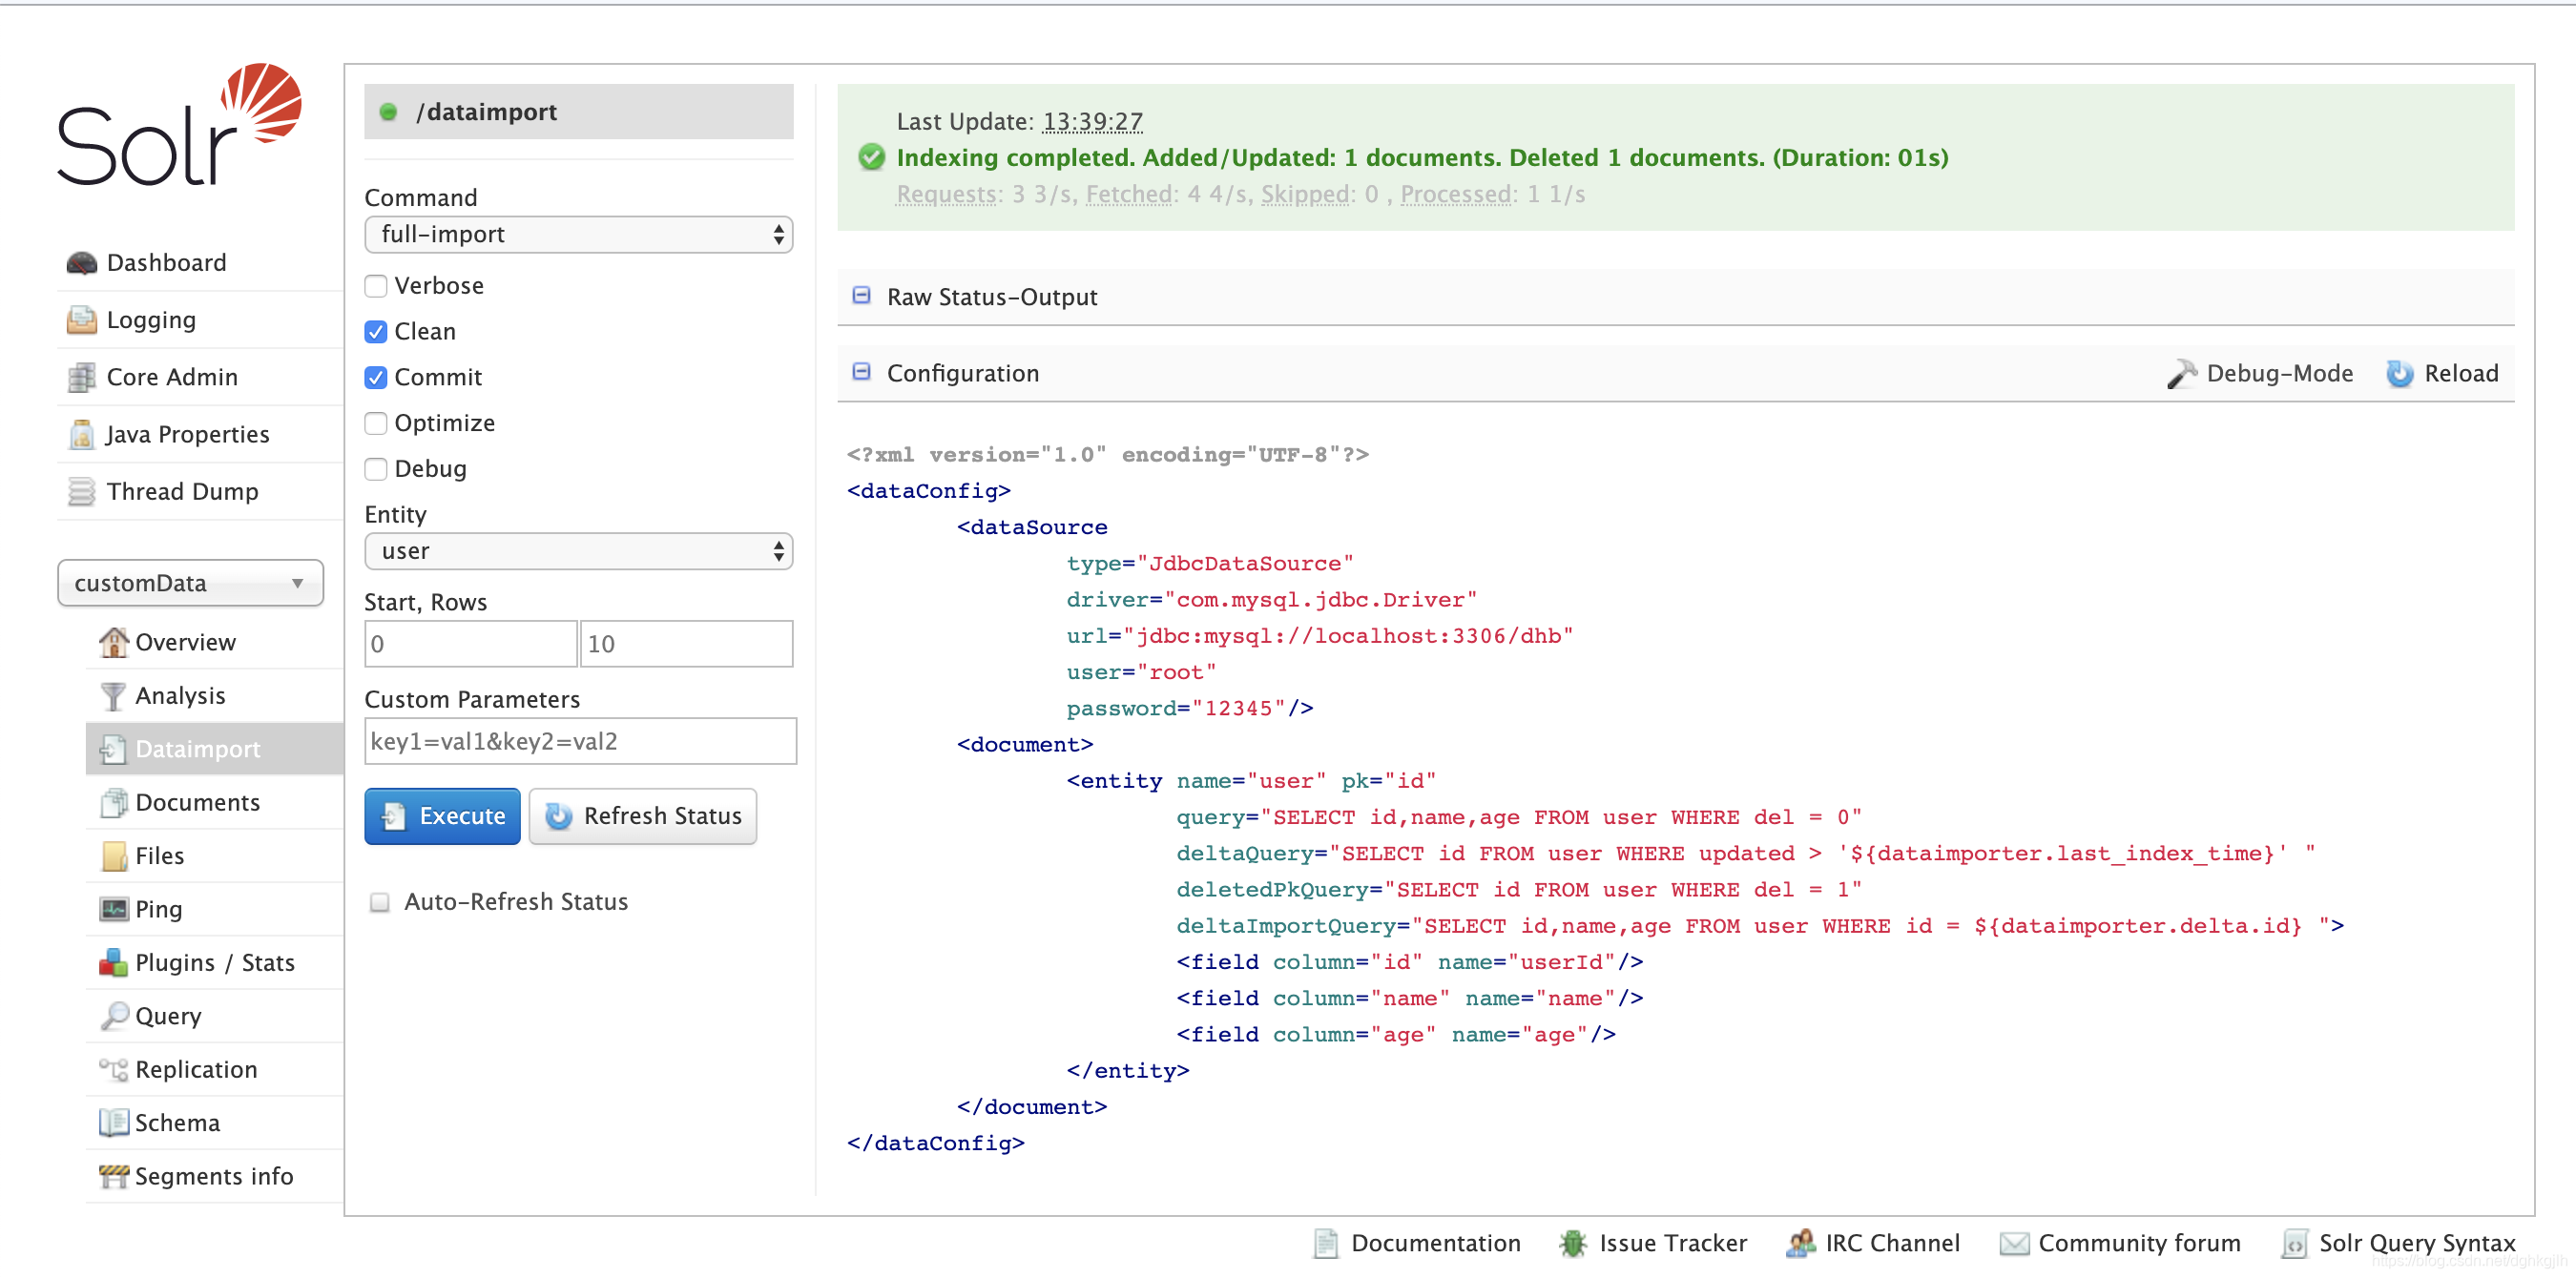Click the Files folder icon

pyautogui.click(x=114, y=856)
